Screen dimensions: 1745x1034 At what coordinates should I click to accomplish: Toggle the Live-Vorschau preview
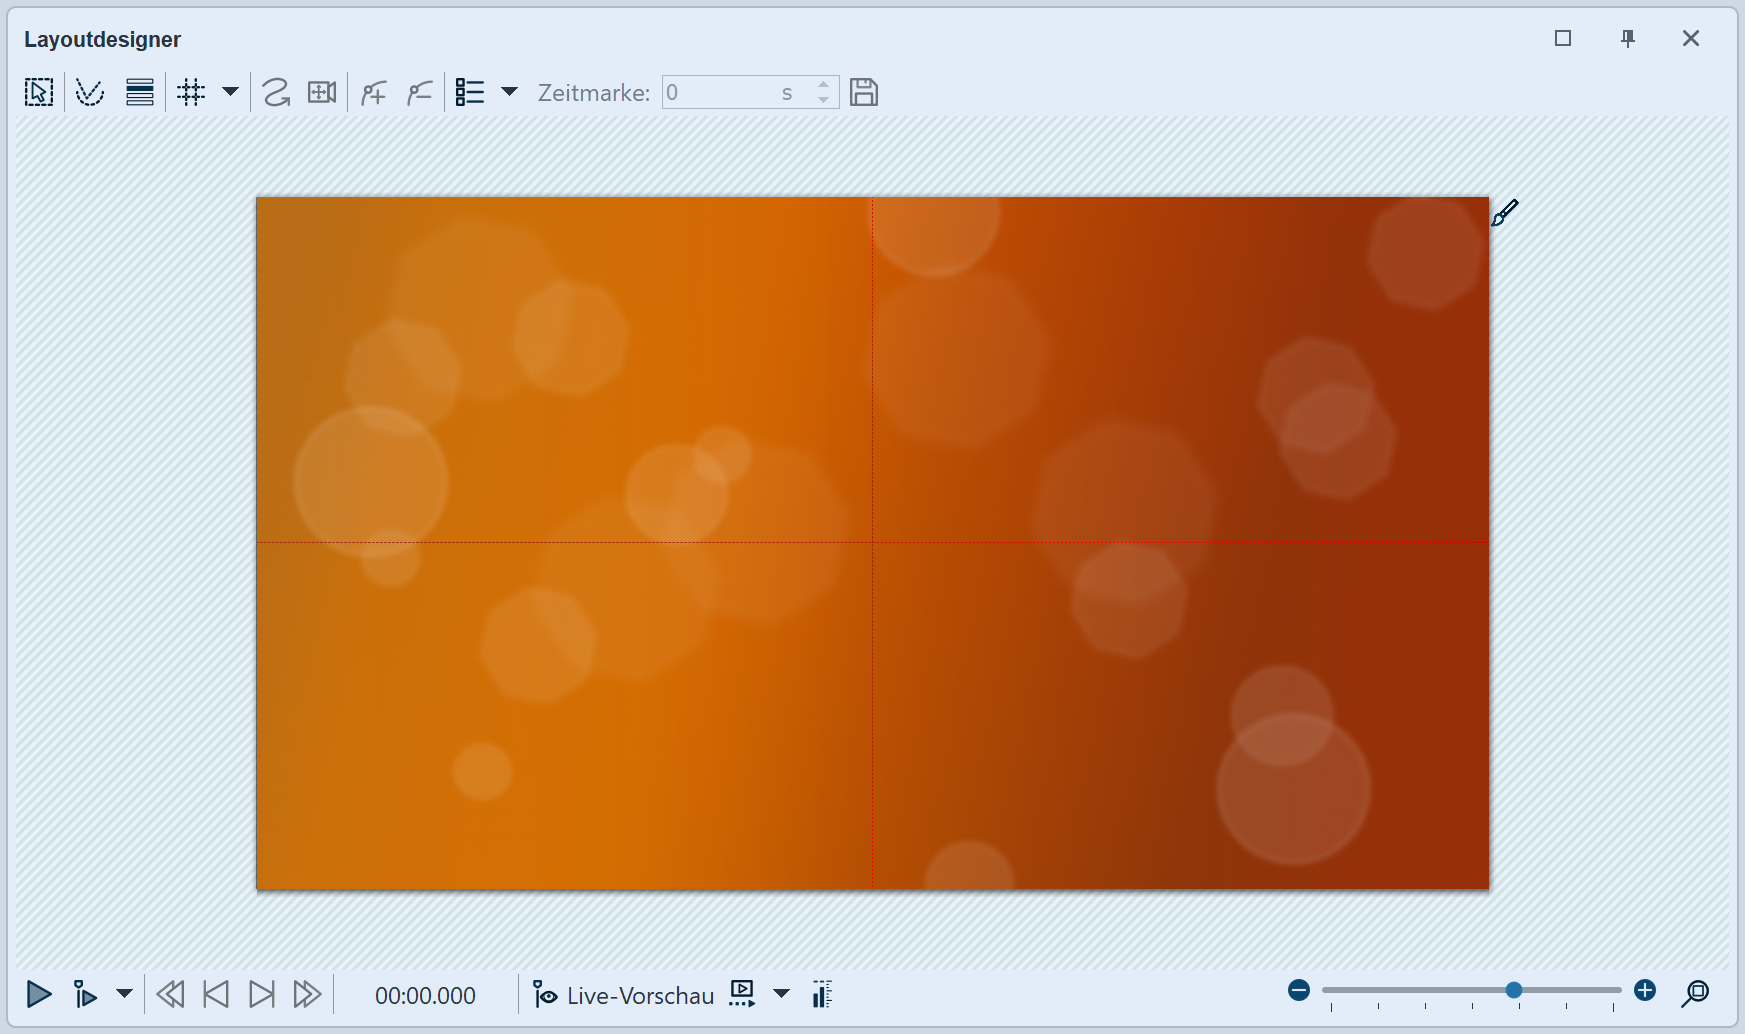625,995
